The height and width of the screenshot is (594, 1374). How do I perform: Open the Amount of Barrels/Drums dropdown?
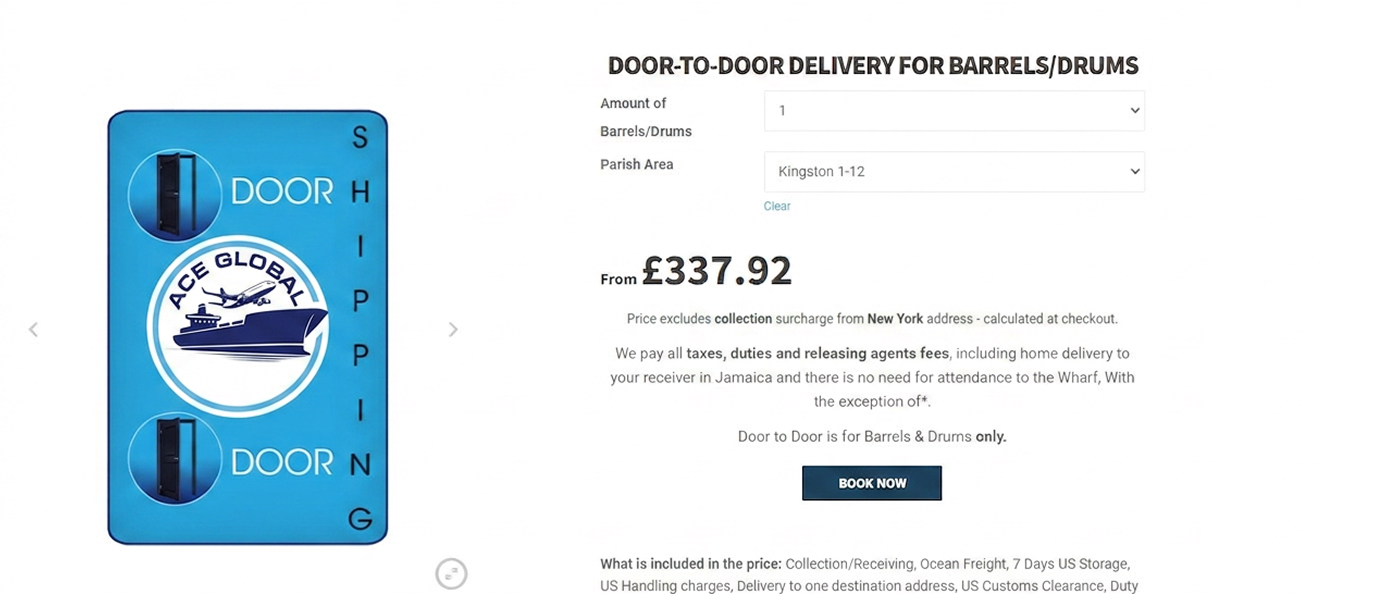[954, 111]
